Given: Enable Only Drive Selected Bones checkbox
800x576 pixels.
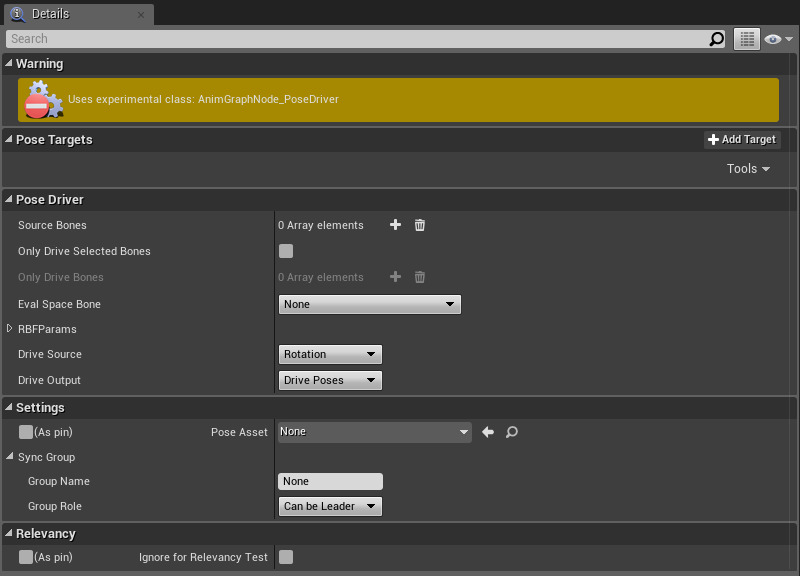Looking at the screenshot, I should (x=286, y=251).
